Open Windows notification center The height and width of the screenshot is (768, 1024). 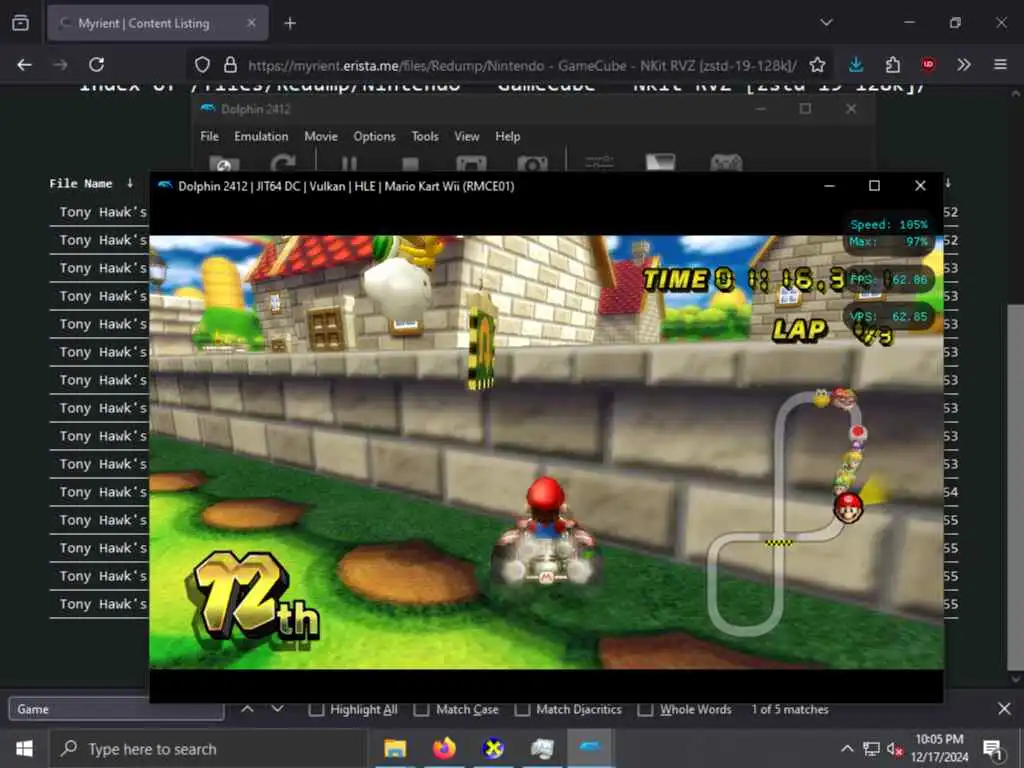tap(993, 749)
